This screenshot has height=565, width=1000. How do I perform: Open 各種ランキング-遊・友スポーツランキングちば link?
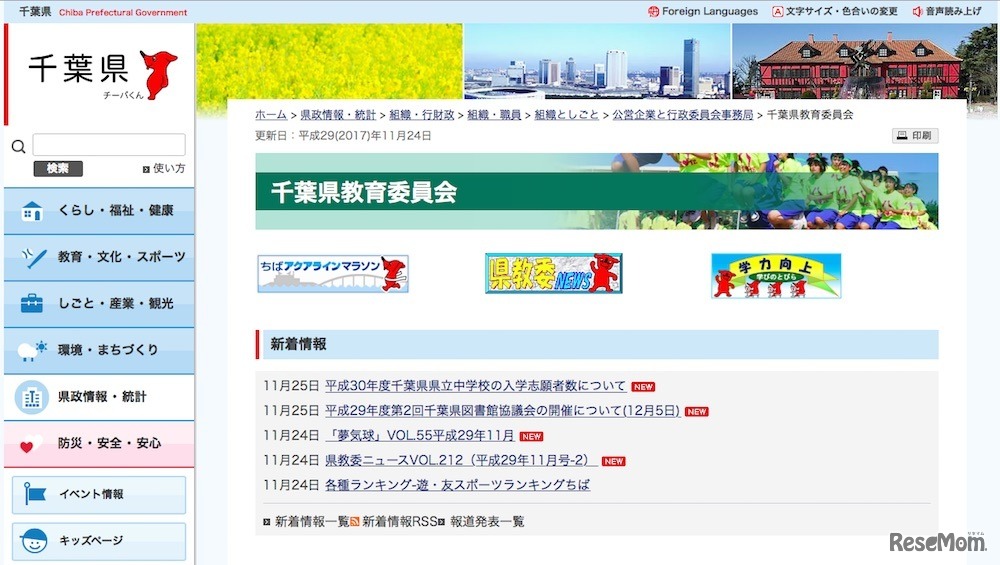[457, 485]
